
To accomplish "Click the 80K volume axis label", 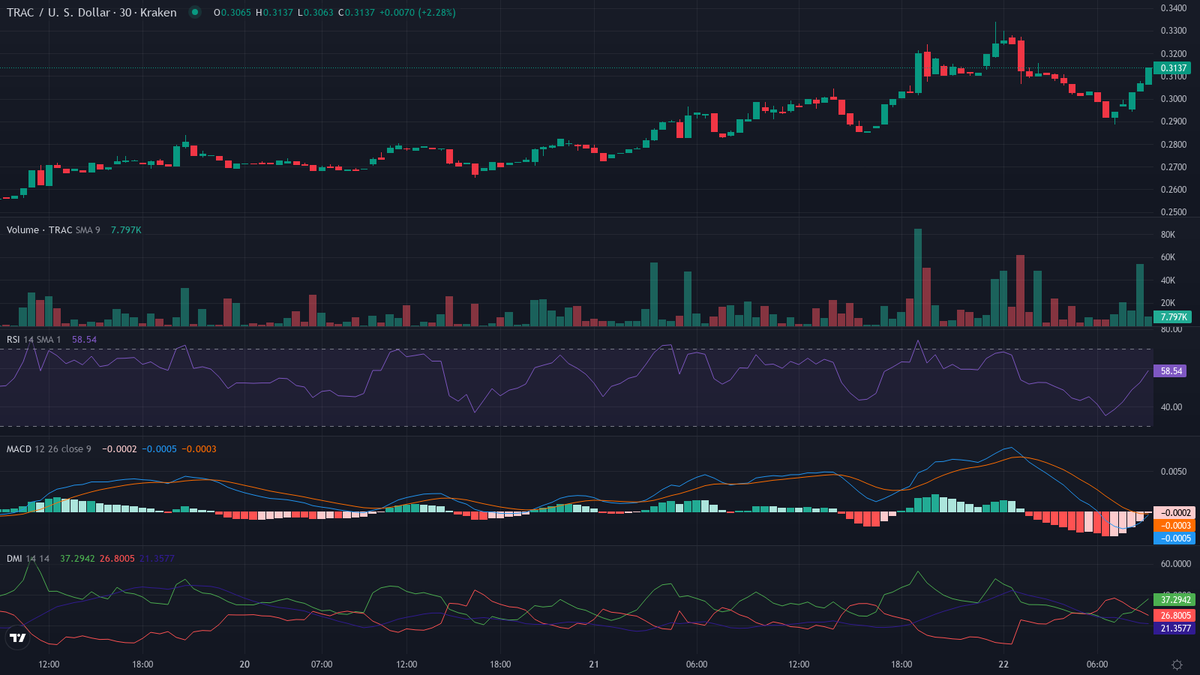I will pos(1167,235).
